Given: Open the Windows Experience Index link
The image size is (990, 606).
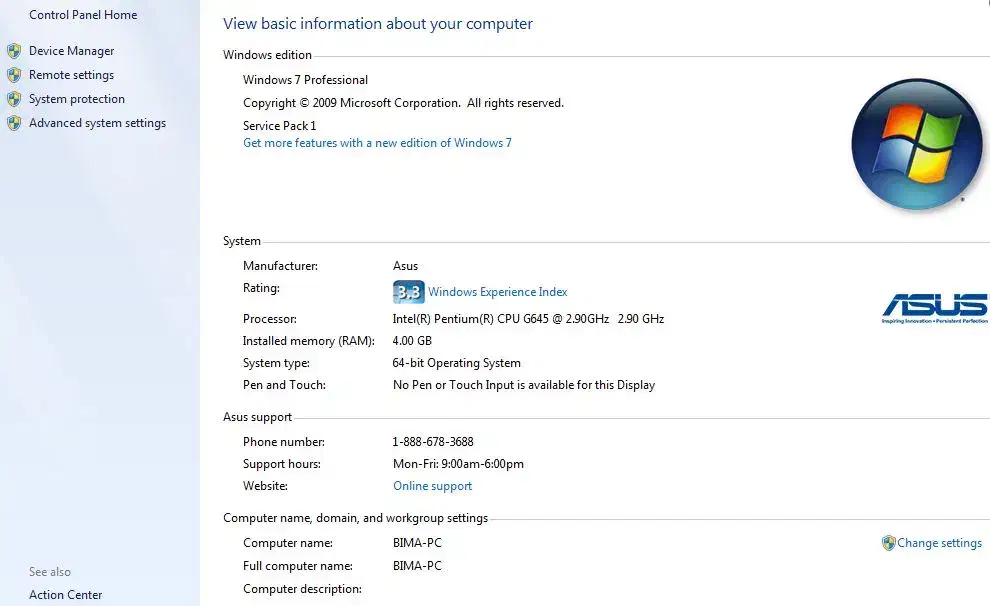Looking at the screenshot, I should [x=497, y=292].
